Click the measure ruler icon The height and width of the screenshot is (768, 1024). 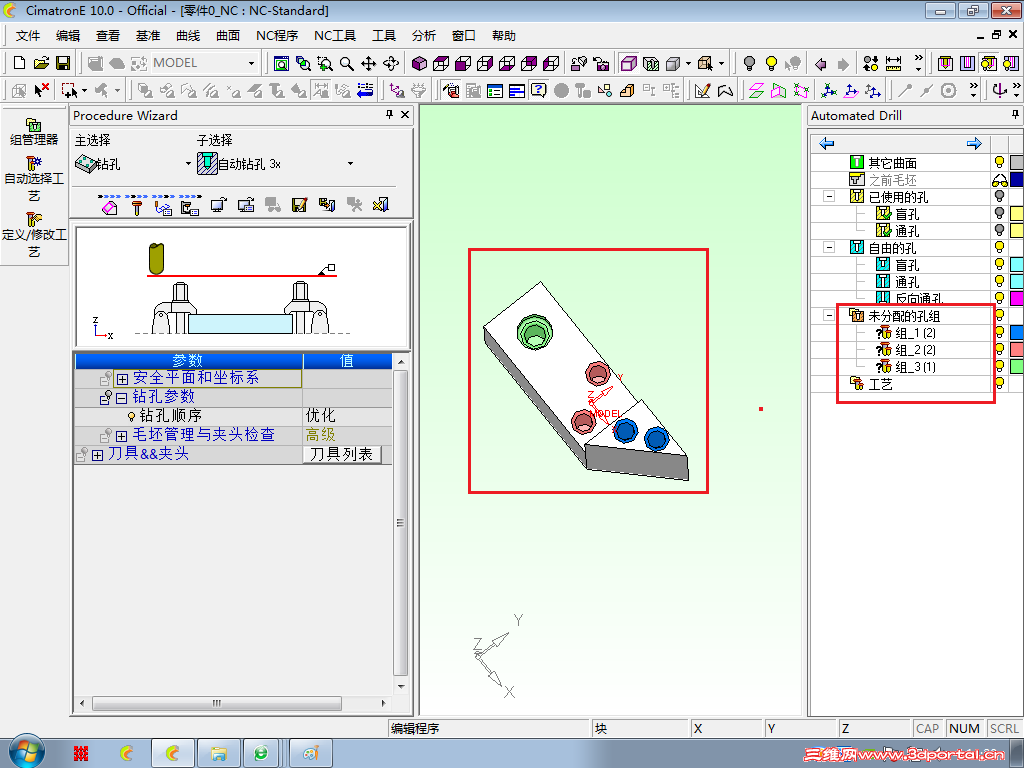tap(893, 63)
